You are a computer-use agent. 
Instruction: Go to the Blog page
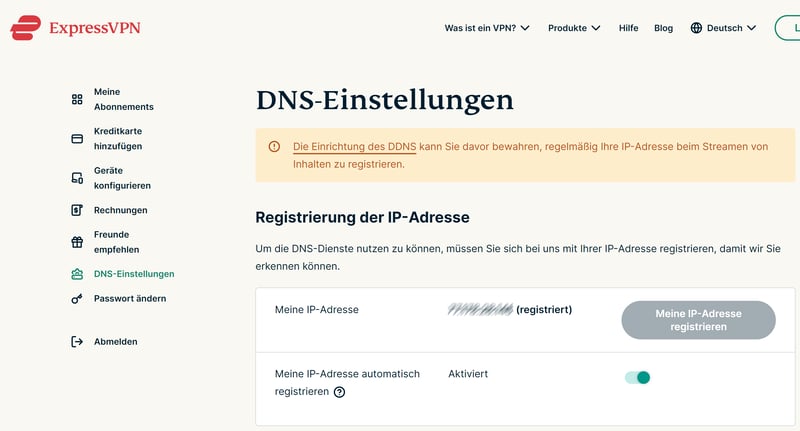(663, 28)
